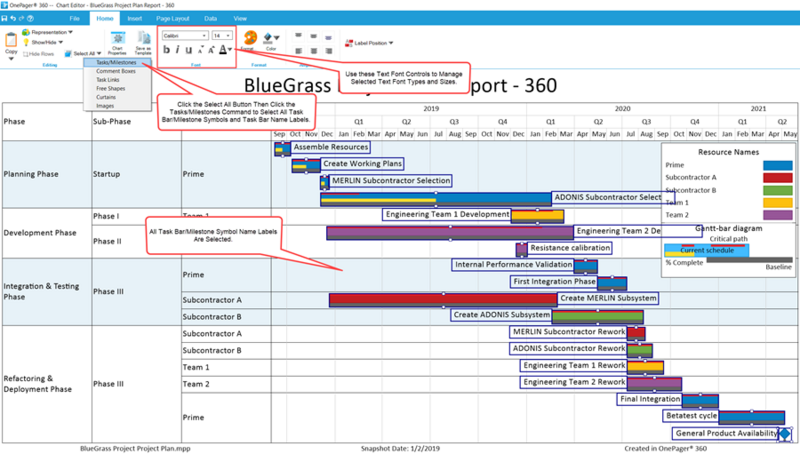Select the Engineering Team 2 purple task bar
800x454 pixels.
tap(450, 233)
